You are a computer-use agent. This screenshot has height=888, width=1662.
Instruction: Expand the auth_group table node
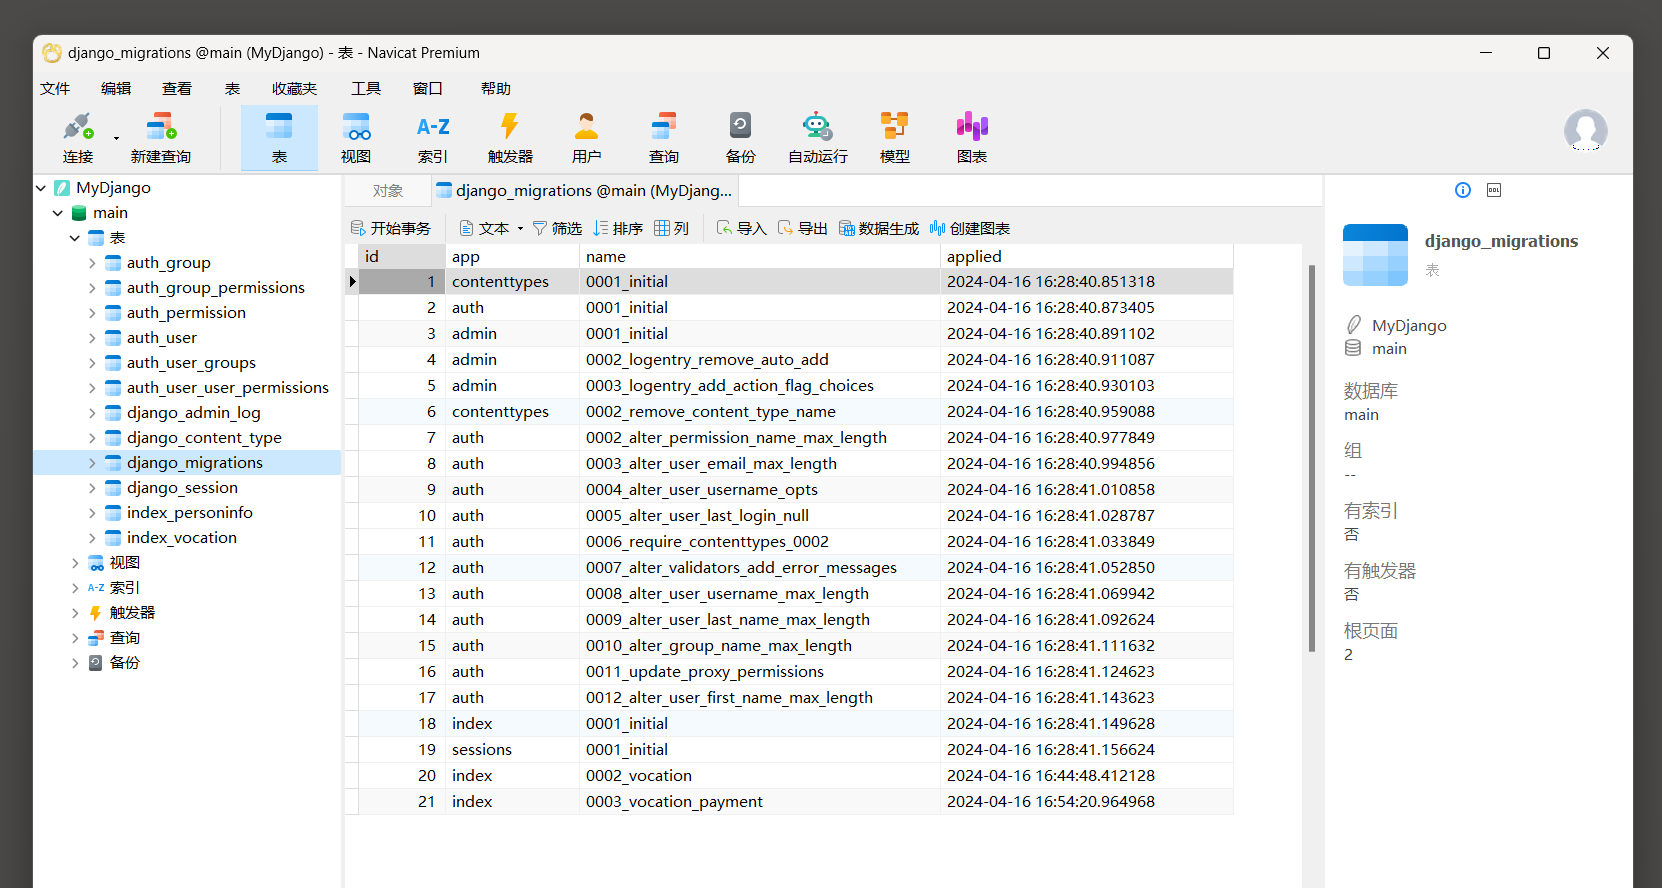92,263
